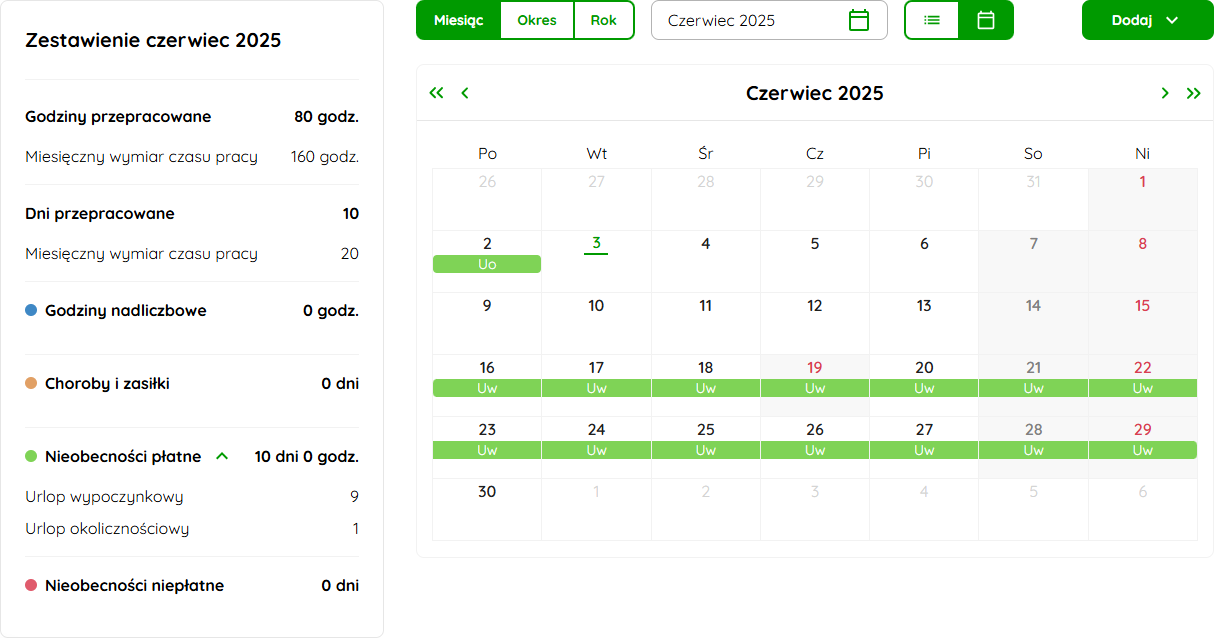The height and width of the screenshot is (638, 1214).
Task: Click Uw leave bar on June 27
Action: pyautogui.click(x=924, y=450)
